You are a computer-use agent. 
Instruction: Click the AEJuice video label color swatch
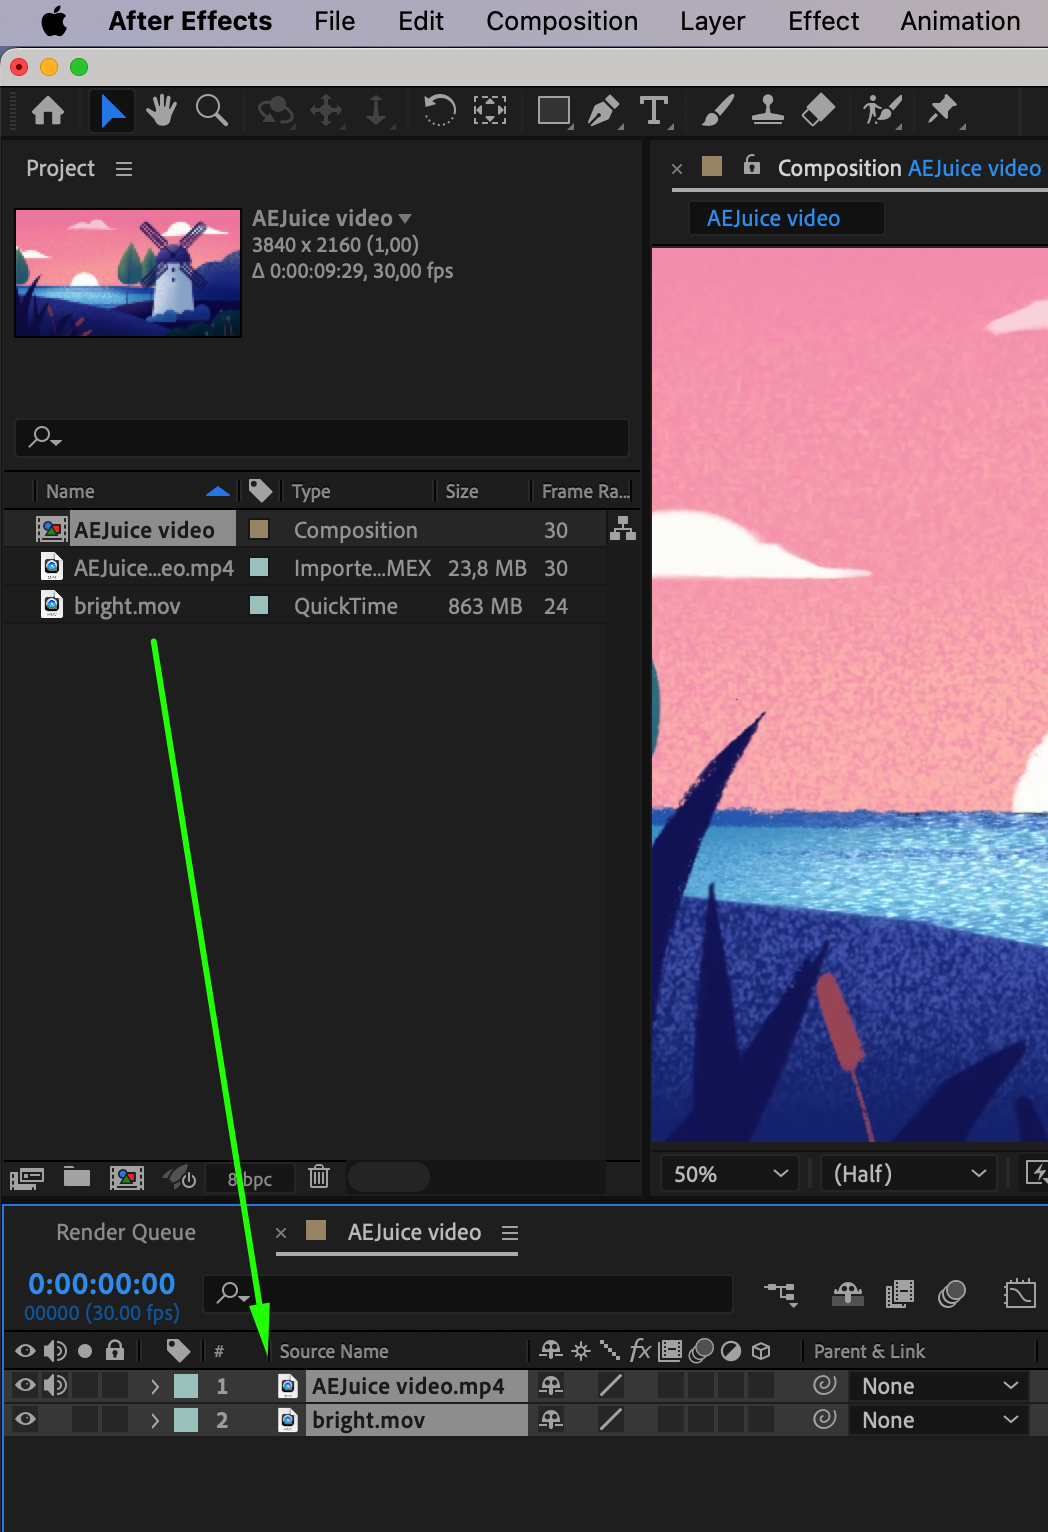coord(259,529)
